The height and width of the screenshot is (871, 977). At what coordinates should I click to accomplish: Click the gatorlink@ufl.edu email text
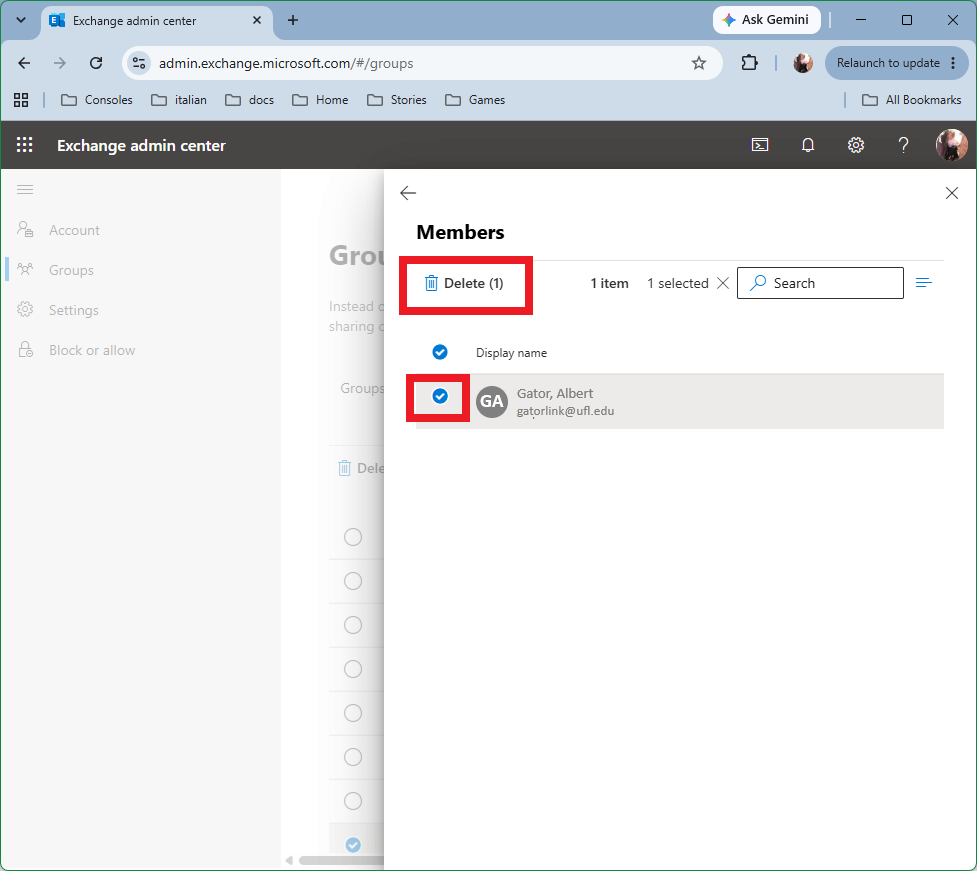point(565,411)
